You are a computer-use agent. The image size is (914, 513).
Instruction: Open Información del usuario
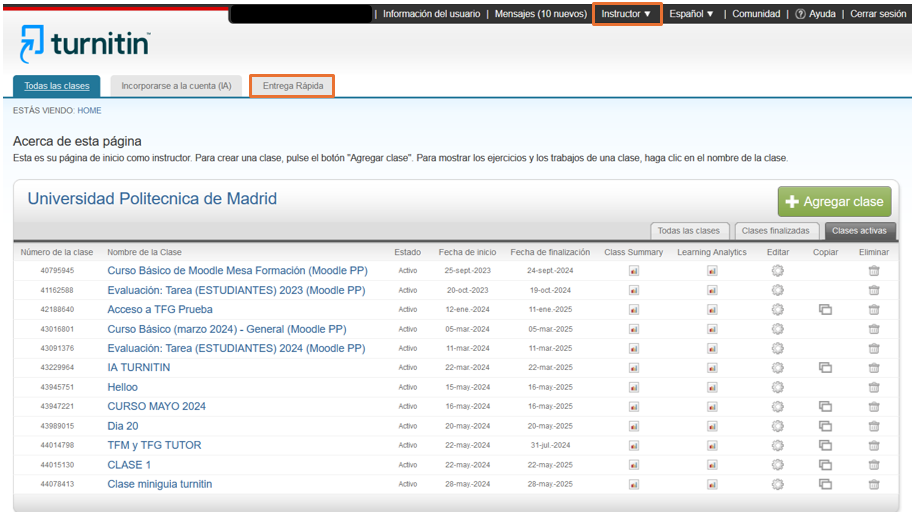coord(431,14)
